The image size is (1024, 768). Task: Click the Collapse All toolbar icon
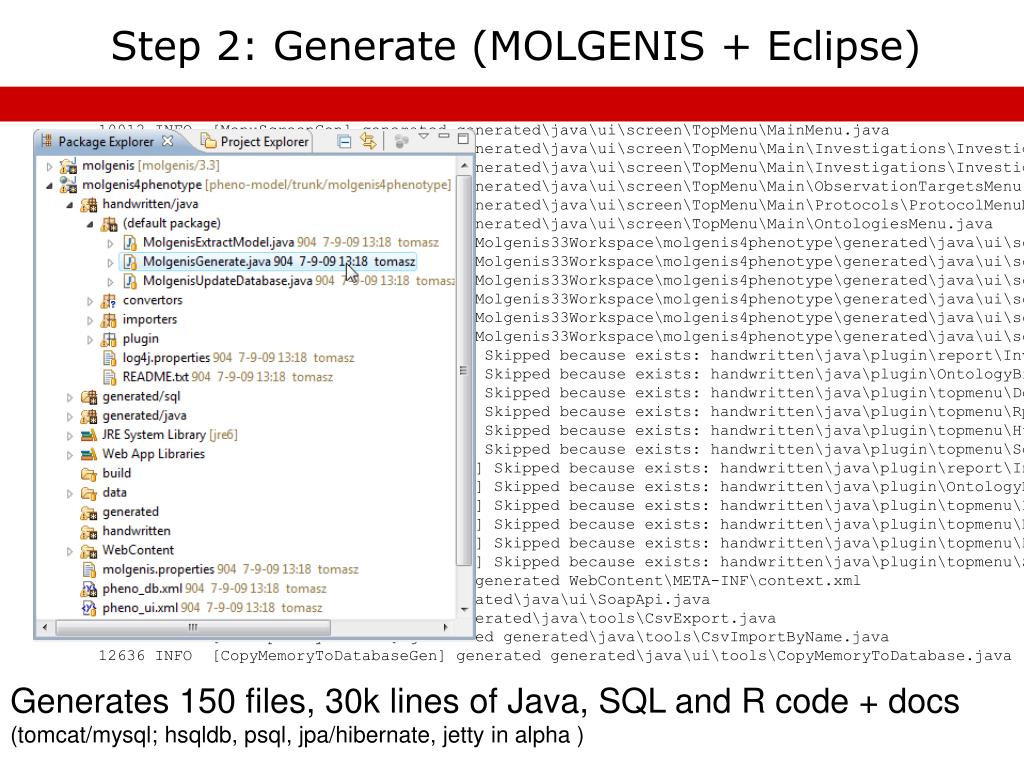tap(344, 141)
